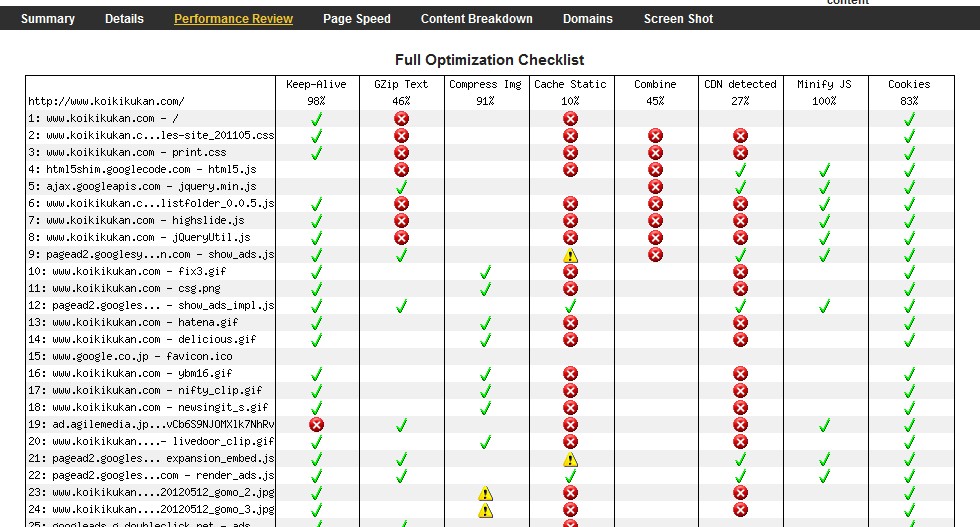
Task: Go to the Content Breakdown tab
Action: pos(477,19)
